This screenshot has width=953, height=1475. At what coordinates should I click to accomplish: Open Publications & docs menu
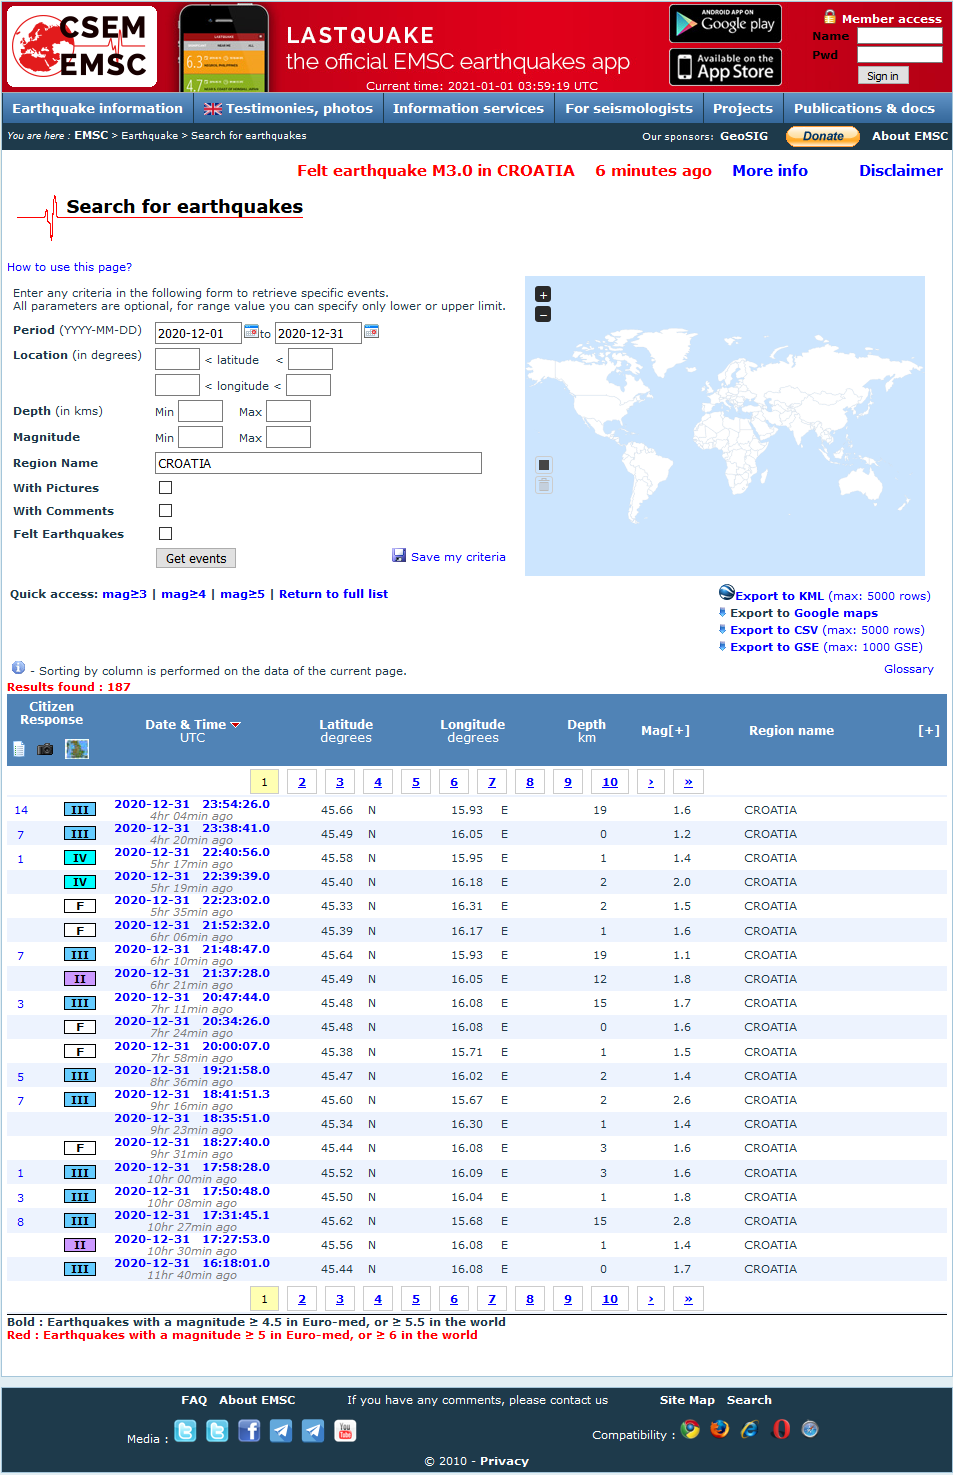[x=865, y=108]
